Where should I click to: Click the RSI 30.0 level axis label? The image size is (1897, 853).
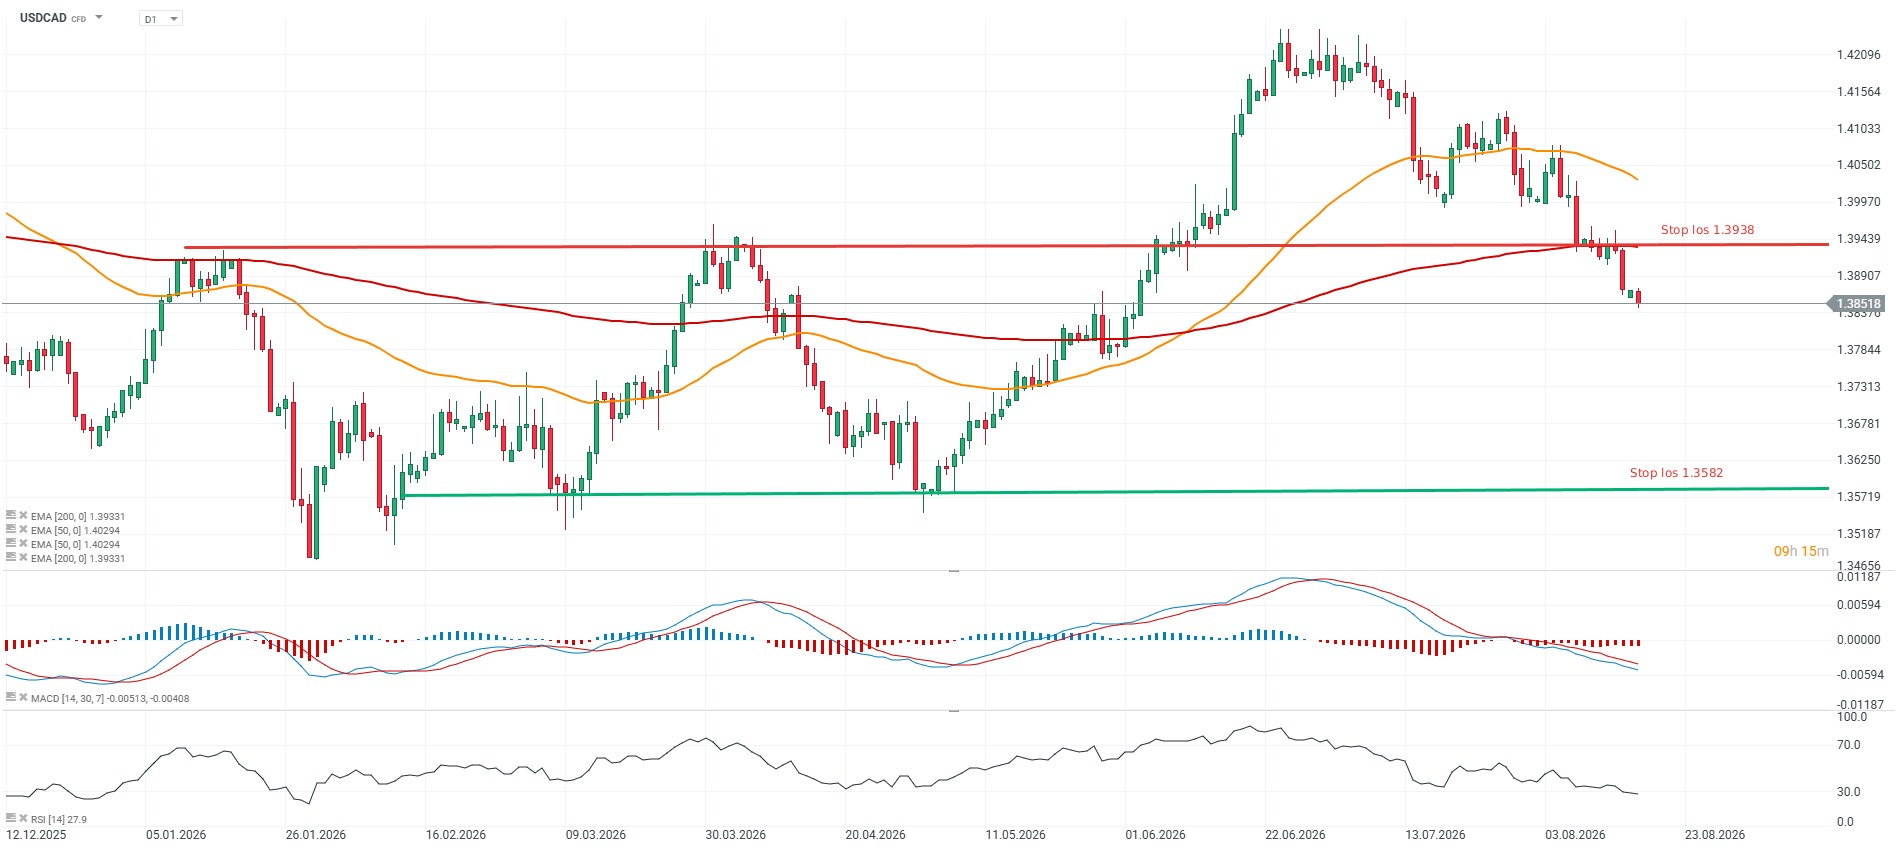coord(1848,792)
